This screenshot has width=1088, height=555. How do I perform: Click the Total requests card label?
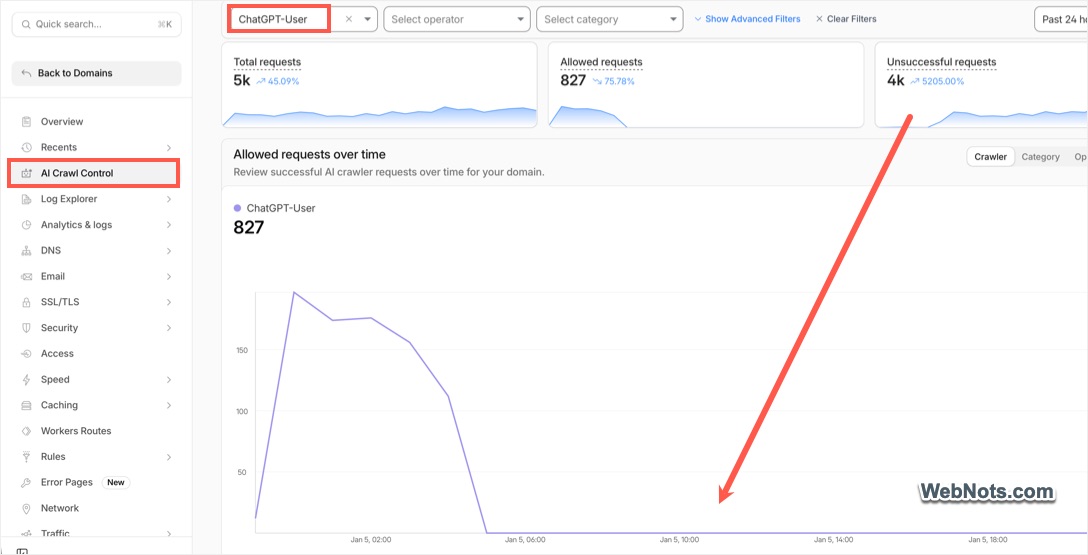[267, 62]
